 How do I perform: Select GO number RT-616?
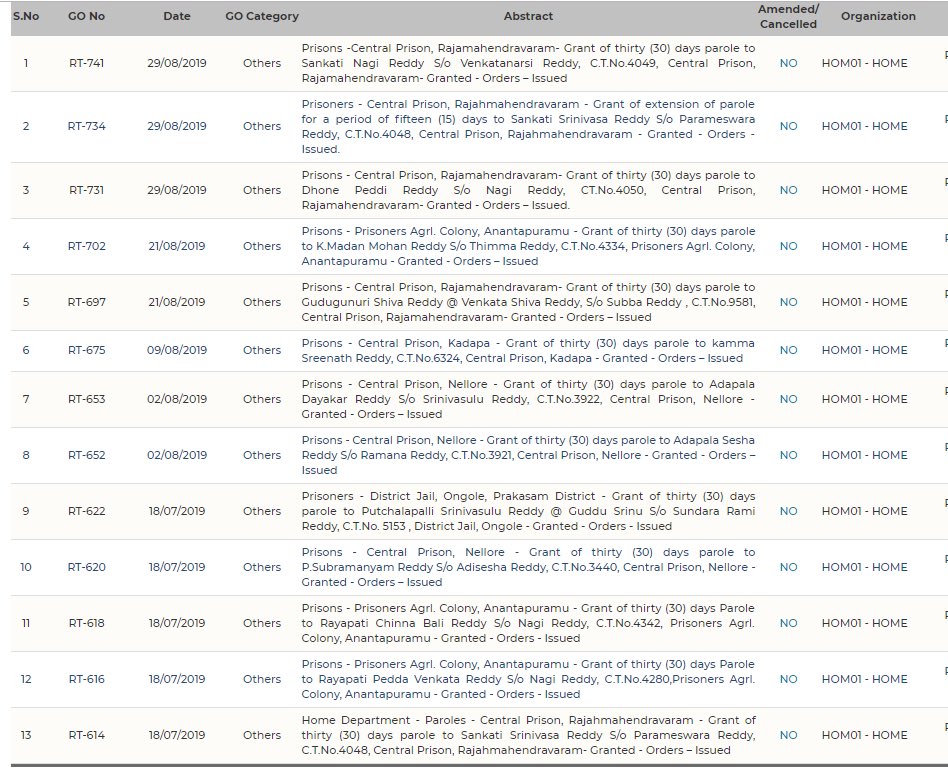(86, 679)
